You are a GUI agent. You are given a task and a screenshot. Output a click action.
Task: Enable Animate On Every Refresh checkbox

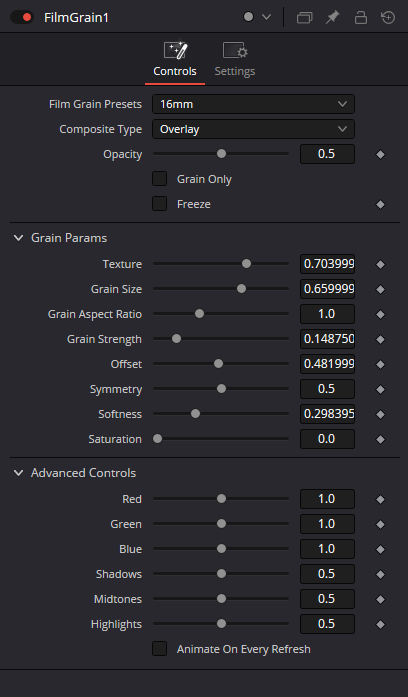click(x=160, y=649)
